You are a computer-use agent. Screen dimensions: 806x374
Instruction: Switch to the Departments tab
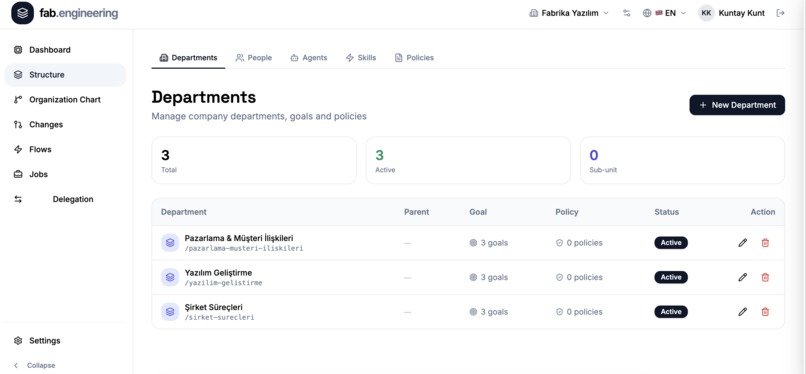188,58
